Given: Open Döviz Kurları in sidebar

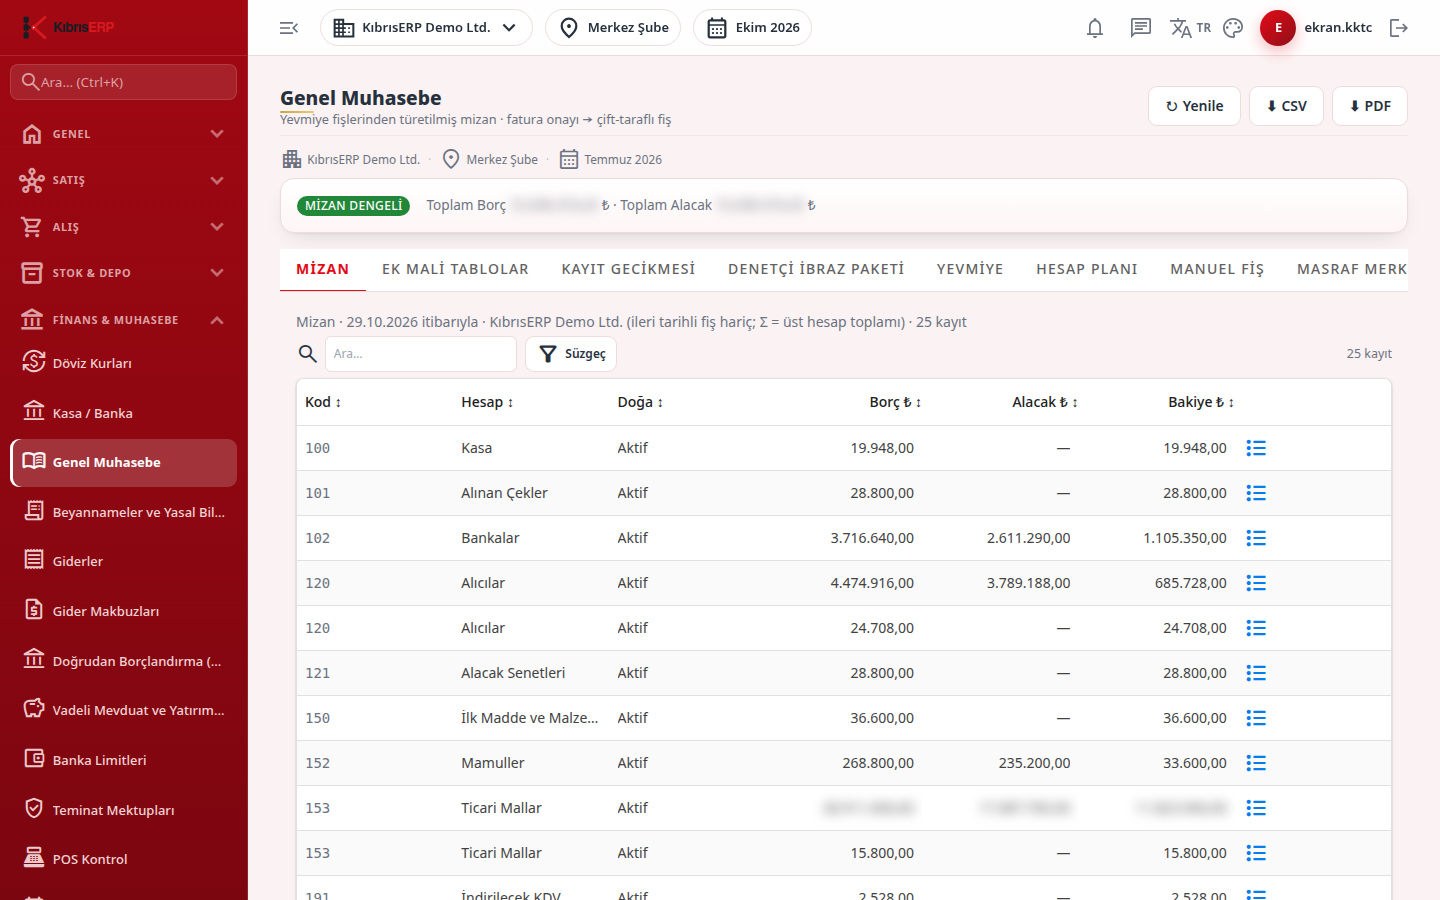Looking at the screenshot, I should (x=123, y=363).
